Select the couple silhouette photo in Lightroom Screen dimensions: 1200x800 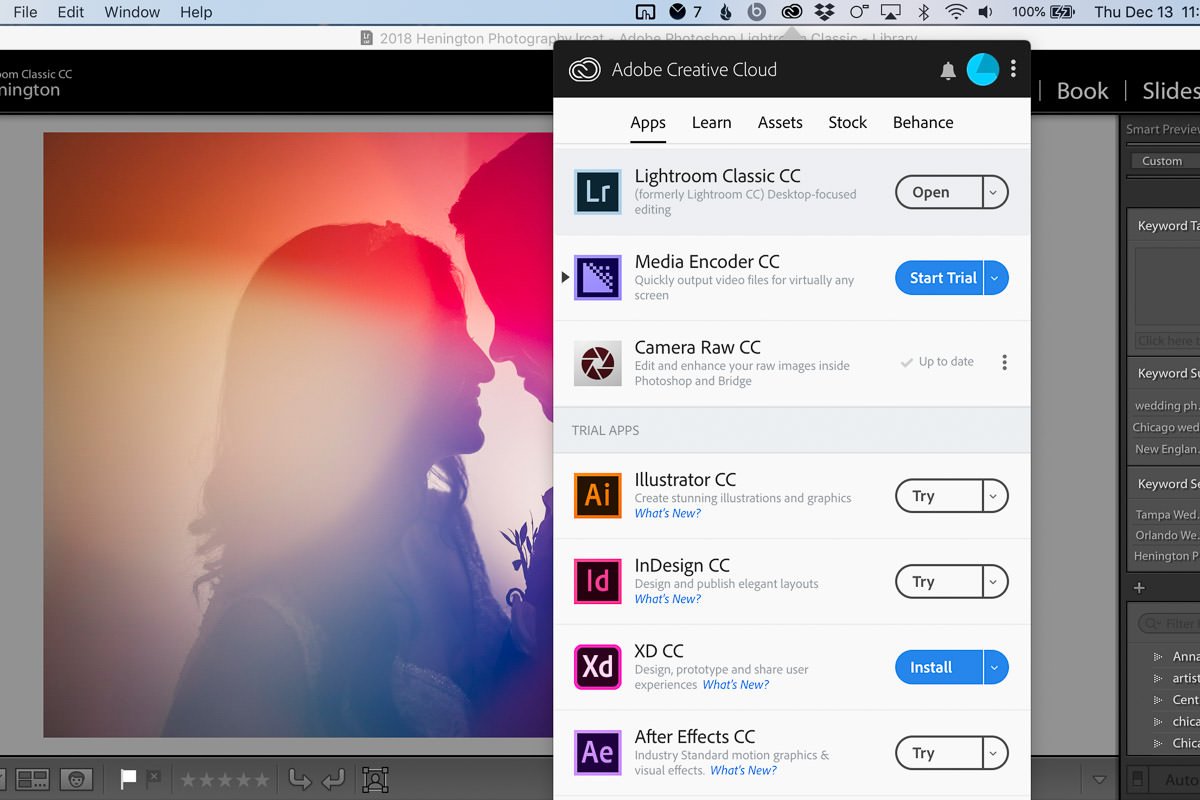(x=298, y=435)
